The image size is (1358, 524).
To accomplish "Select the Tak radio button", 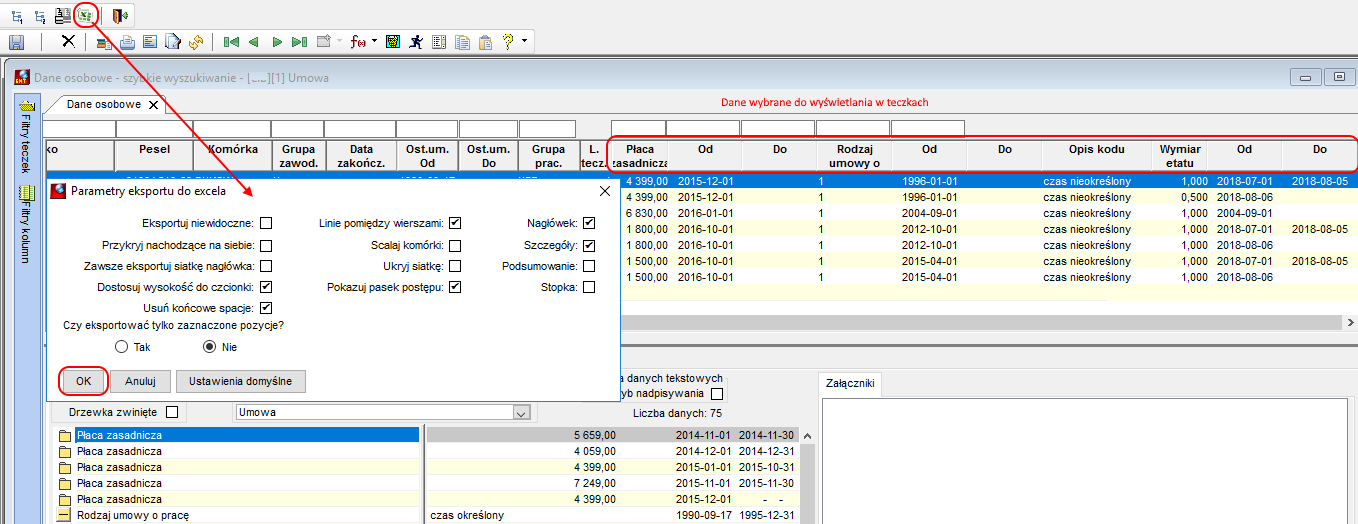I will (x=122, y=347).
